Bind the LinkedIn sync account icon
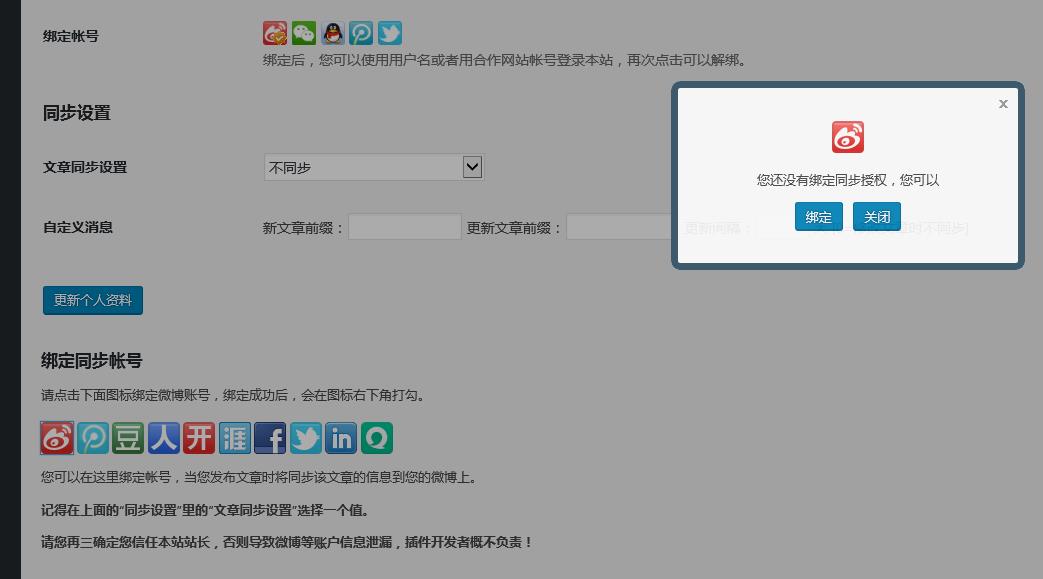This screenshot has width=1043, height=579. pos(341,438)
